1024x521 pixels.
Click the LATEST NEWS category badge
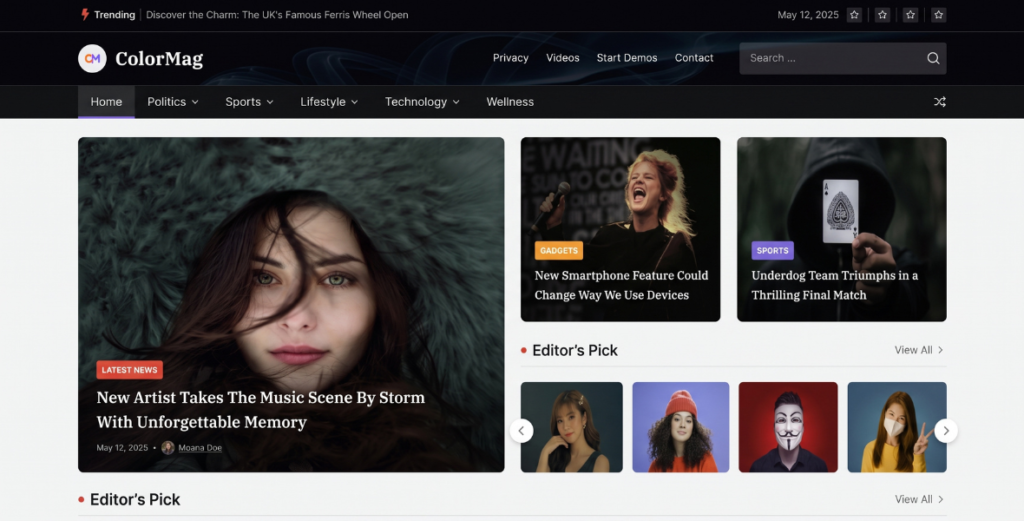click(129, 370)
